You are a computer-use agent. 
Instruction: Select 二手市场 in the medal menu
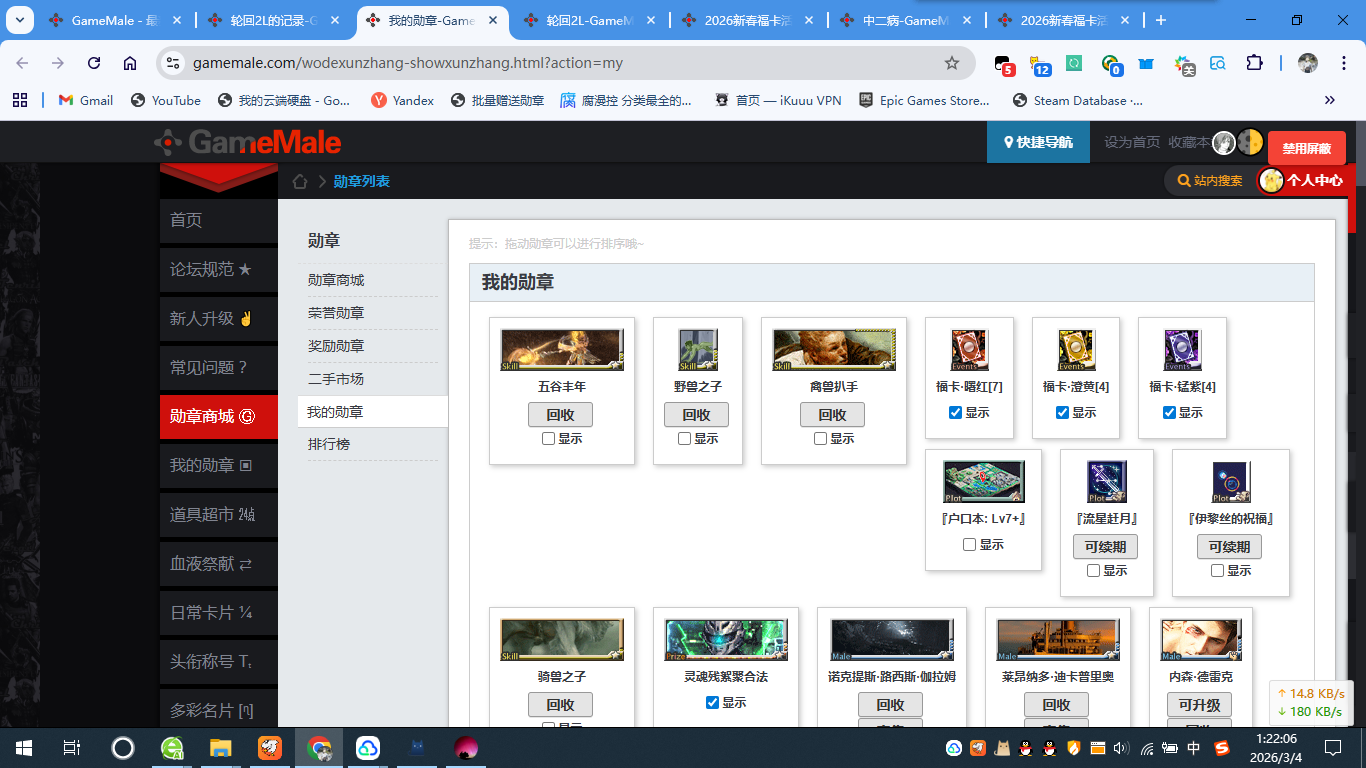point(335,379)
